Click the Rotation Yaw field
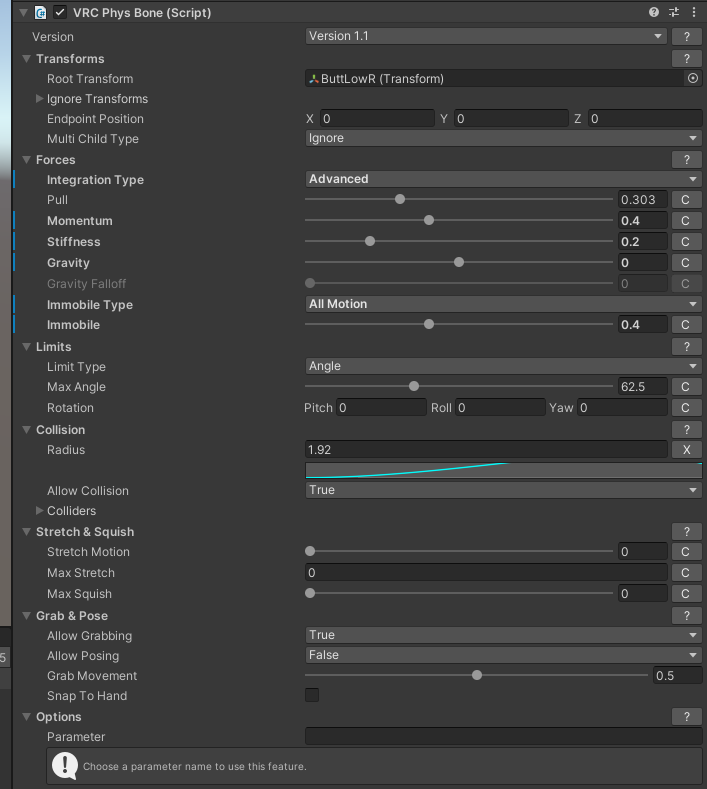 622,408
